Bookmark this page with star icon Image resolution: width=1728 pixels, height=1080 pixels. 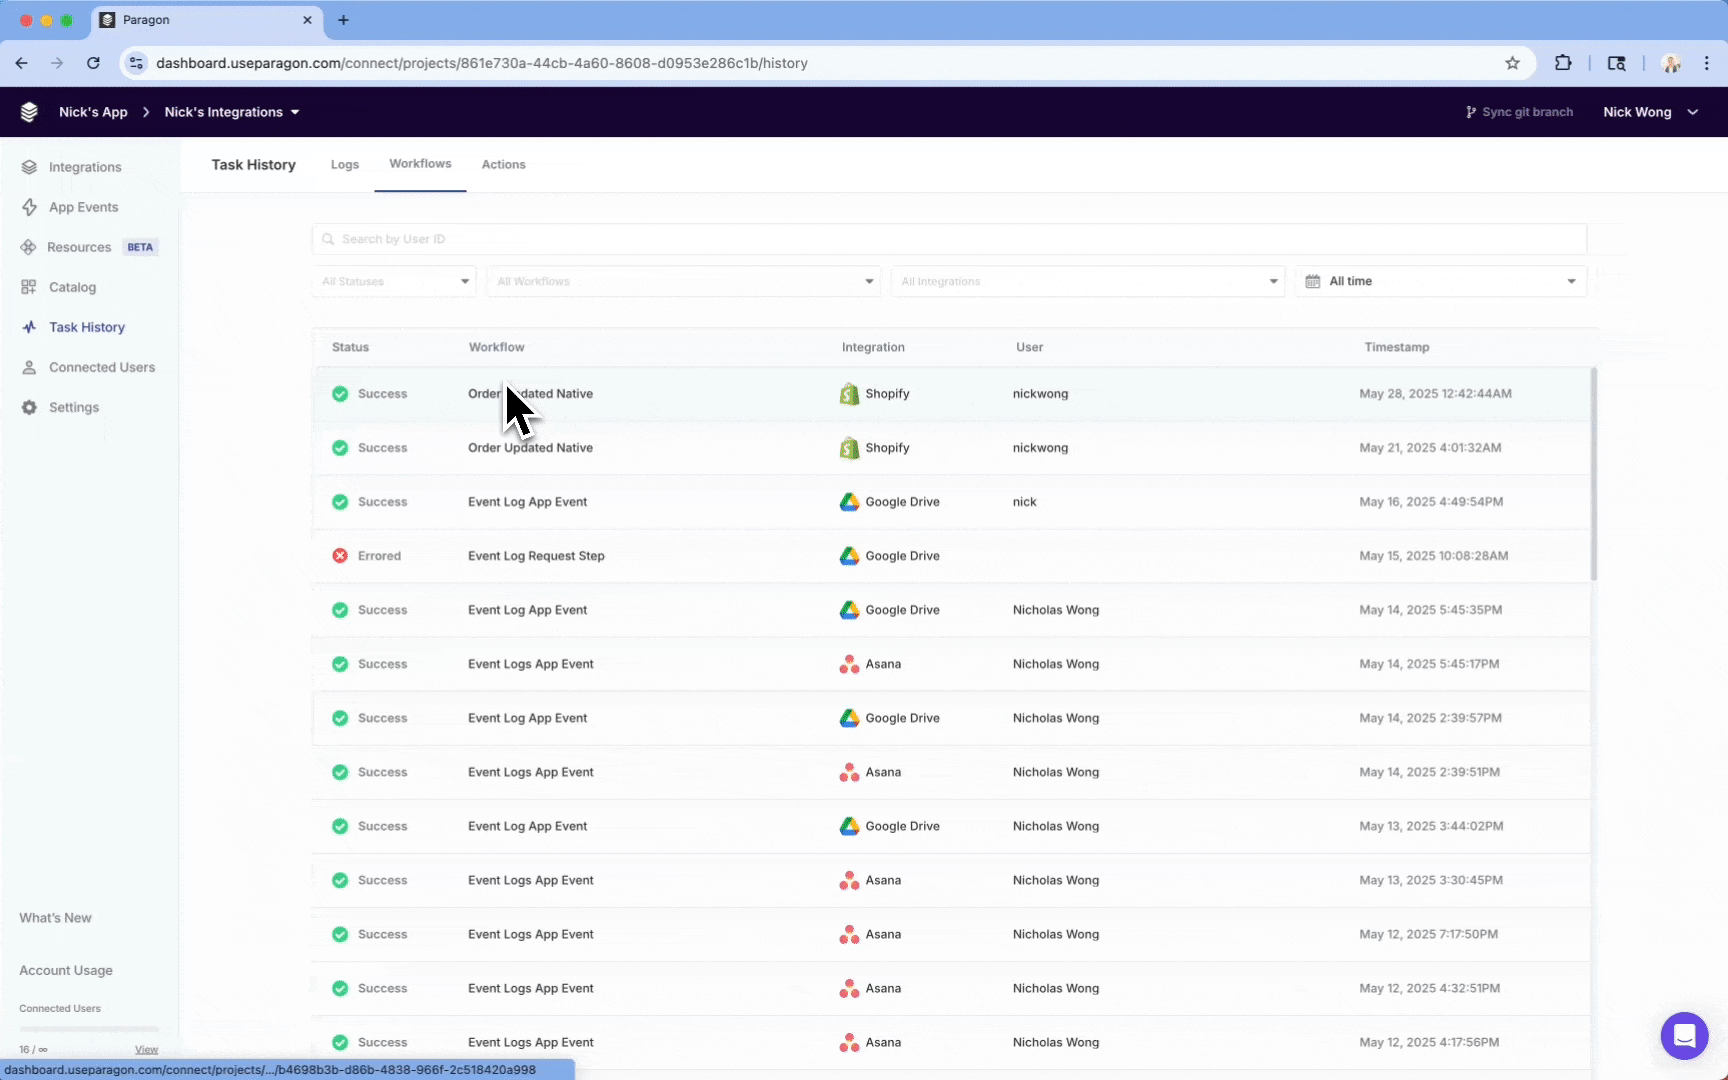(1512, 63)
